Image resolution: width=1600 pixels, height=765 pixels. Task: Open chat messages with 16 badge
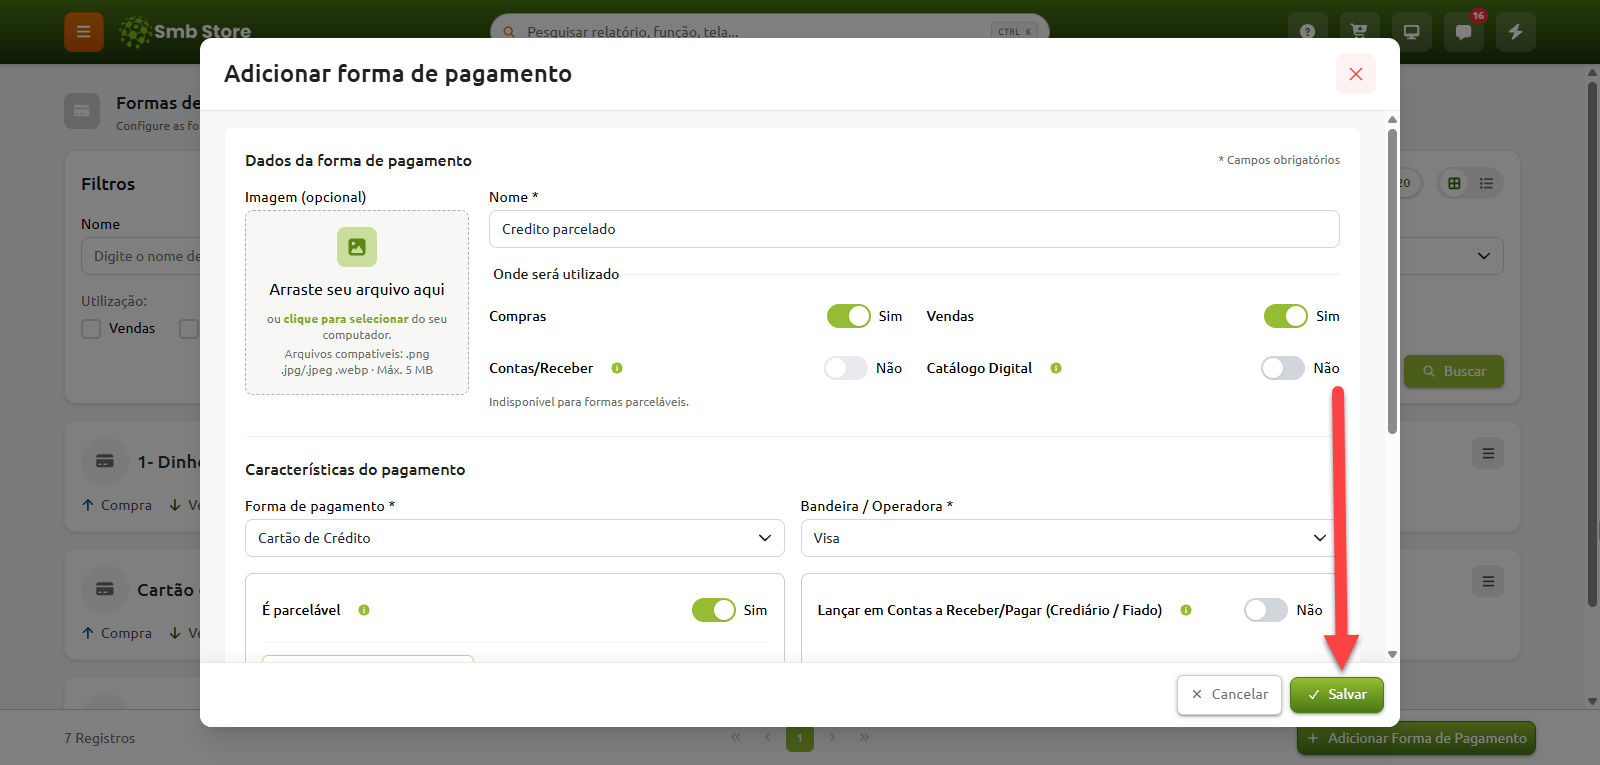(x=1463, y=31)
